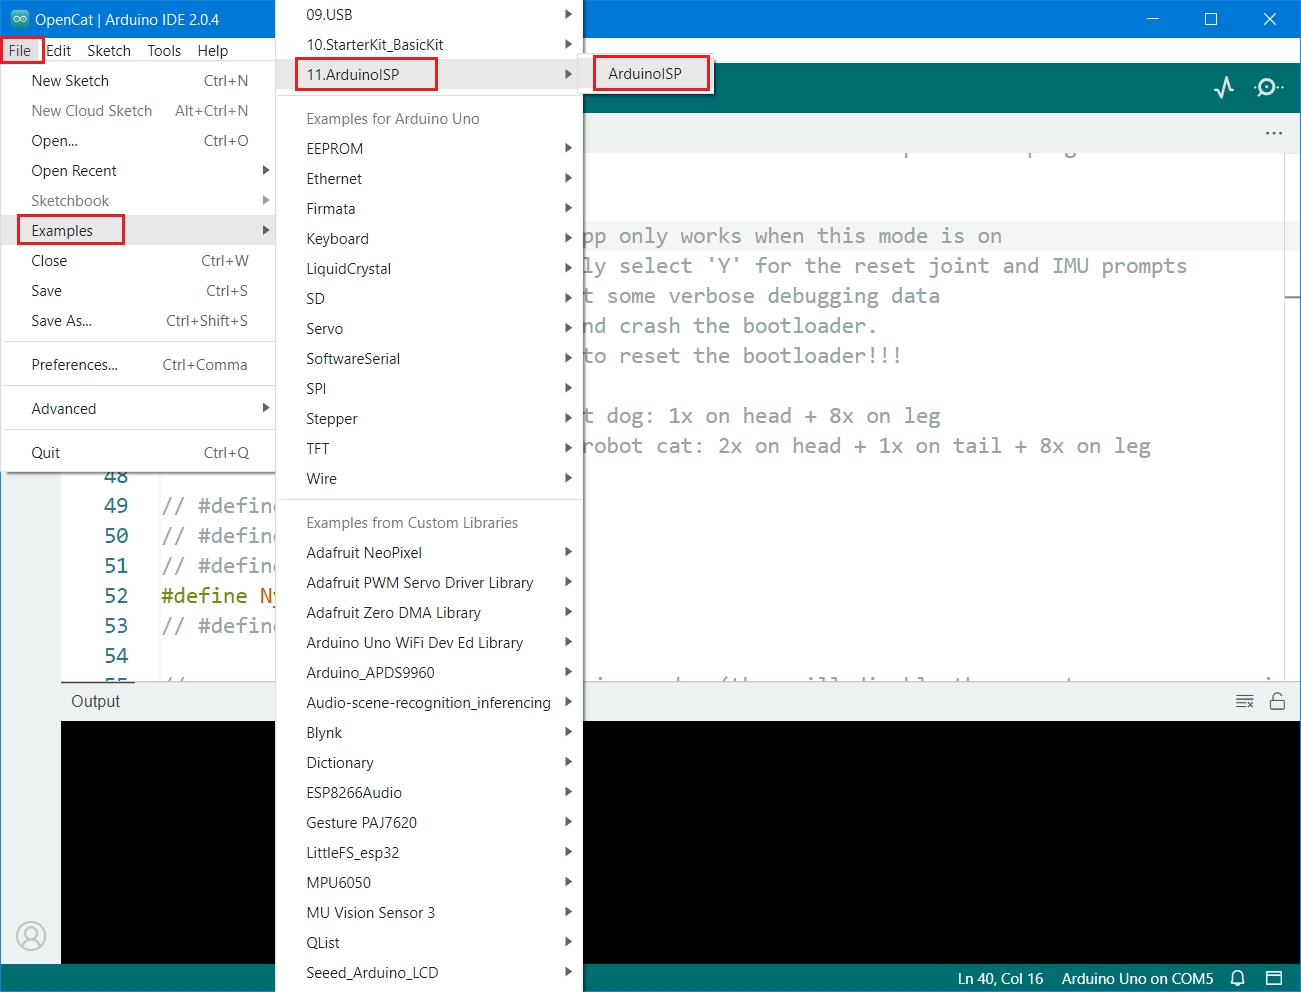Click the Ln 40, Col 16 cursor position
This screenshot has height=992, width=1301.
(x=1000, y=978)
